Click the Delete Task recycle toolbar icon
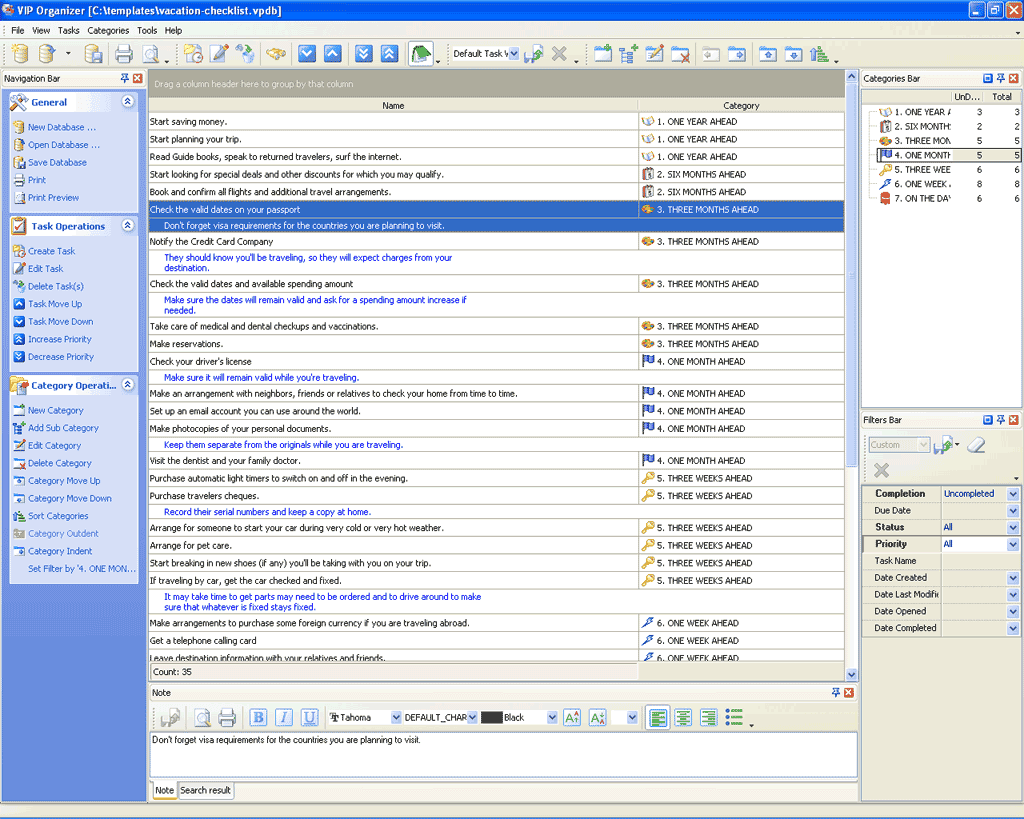Image resolution: width=1024 pixels, height=819 pixels. click(246, 54)
